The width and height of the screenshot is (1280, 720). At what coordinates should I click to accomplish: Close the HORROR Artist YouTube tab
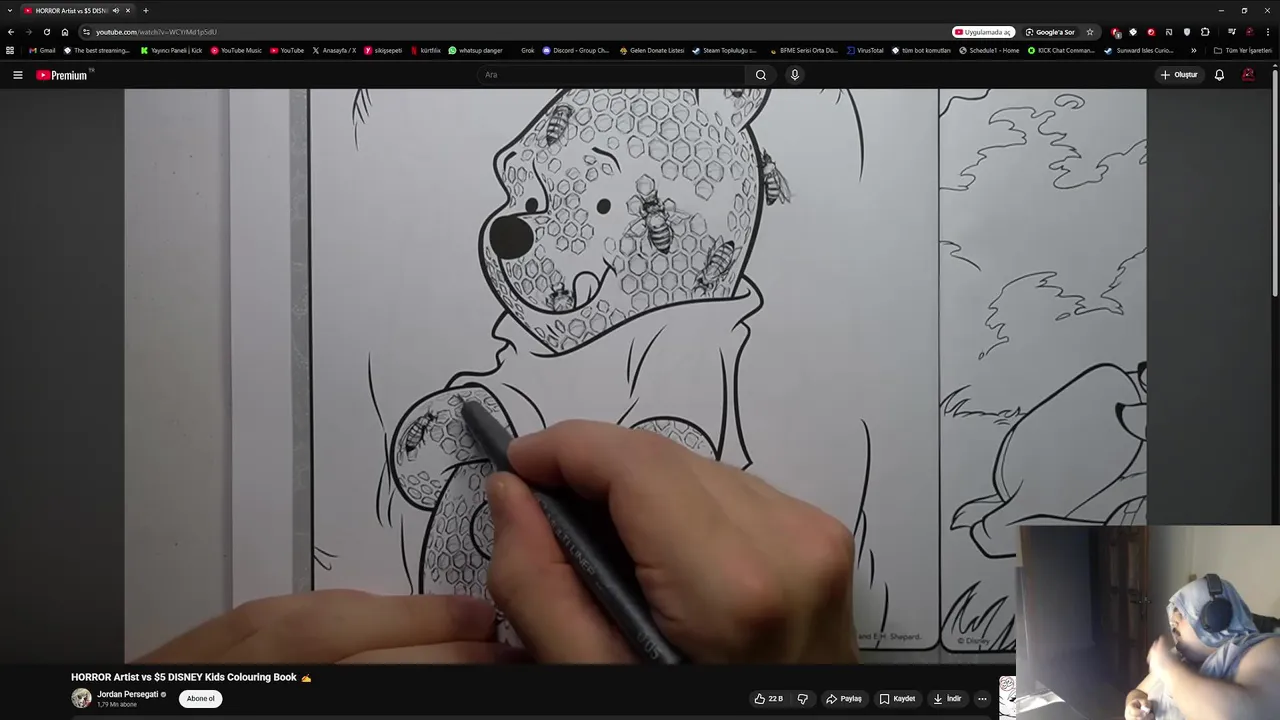click(128, 10)
